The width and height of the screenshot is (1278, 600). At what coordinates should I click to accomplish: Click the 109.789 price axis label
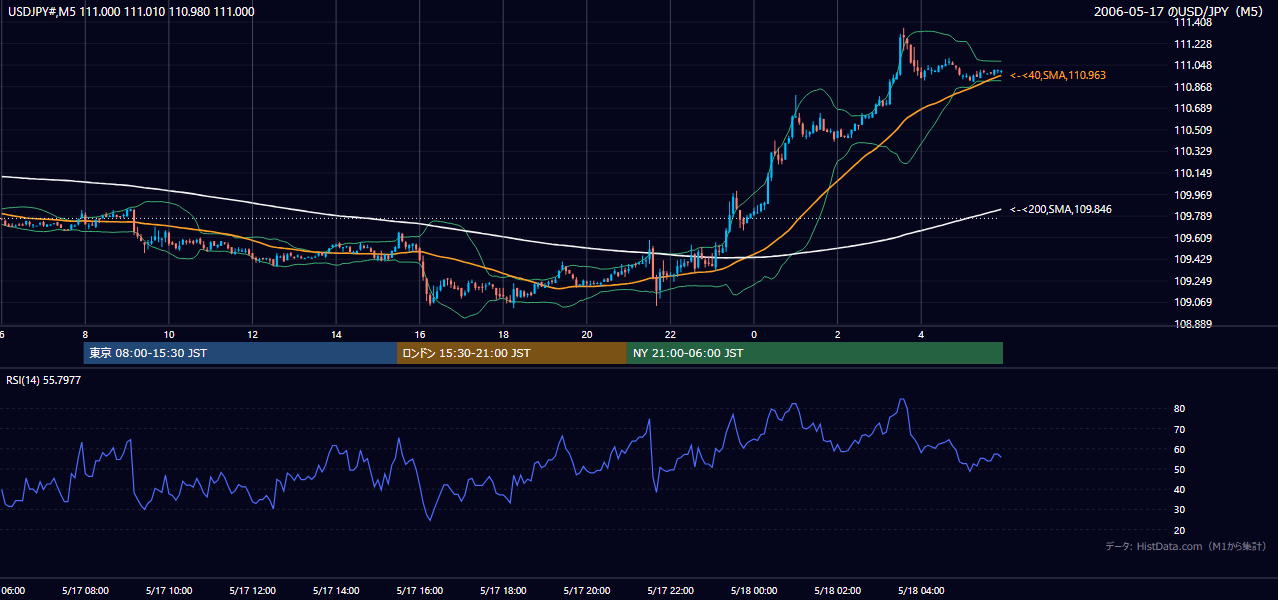pos(1193,216)
